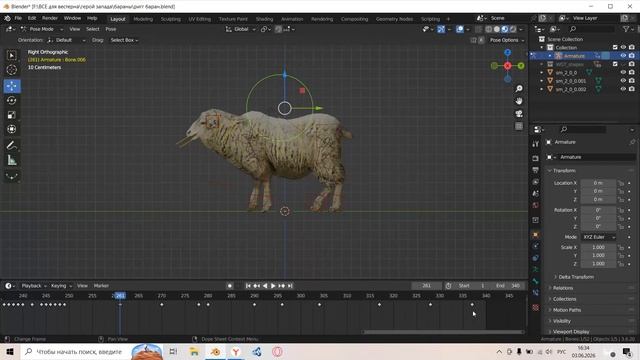
Task: Toggle visibility eye of sm_2_0_0
Action: click(x=623, y=72)
